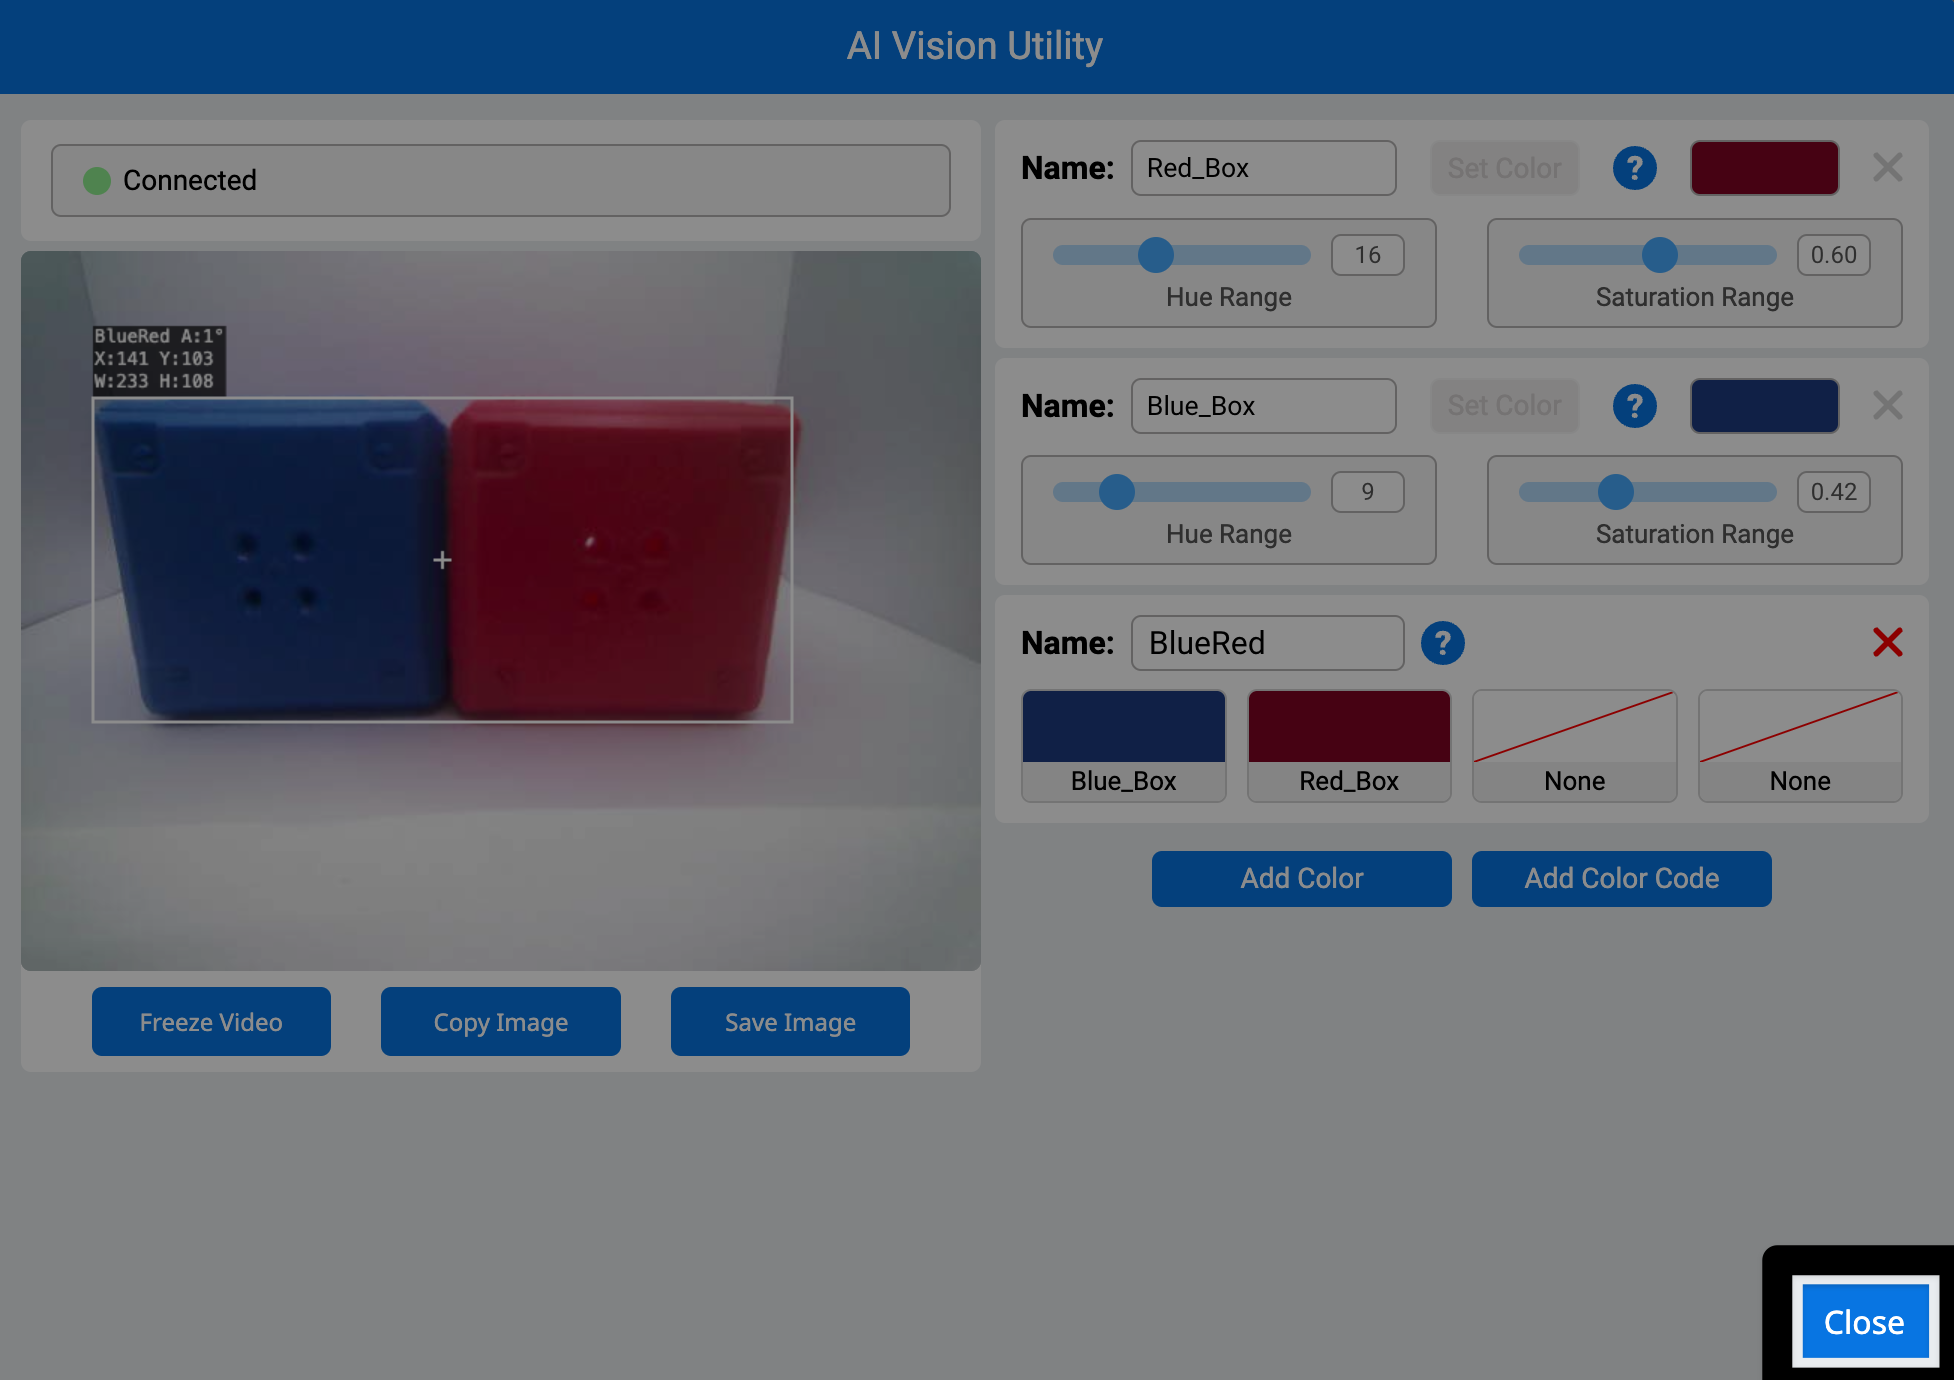Save the current camera image
This screenshot has height=1380, width=1954.
click(789, 1021)
